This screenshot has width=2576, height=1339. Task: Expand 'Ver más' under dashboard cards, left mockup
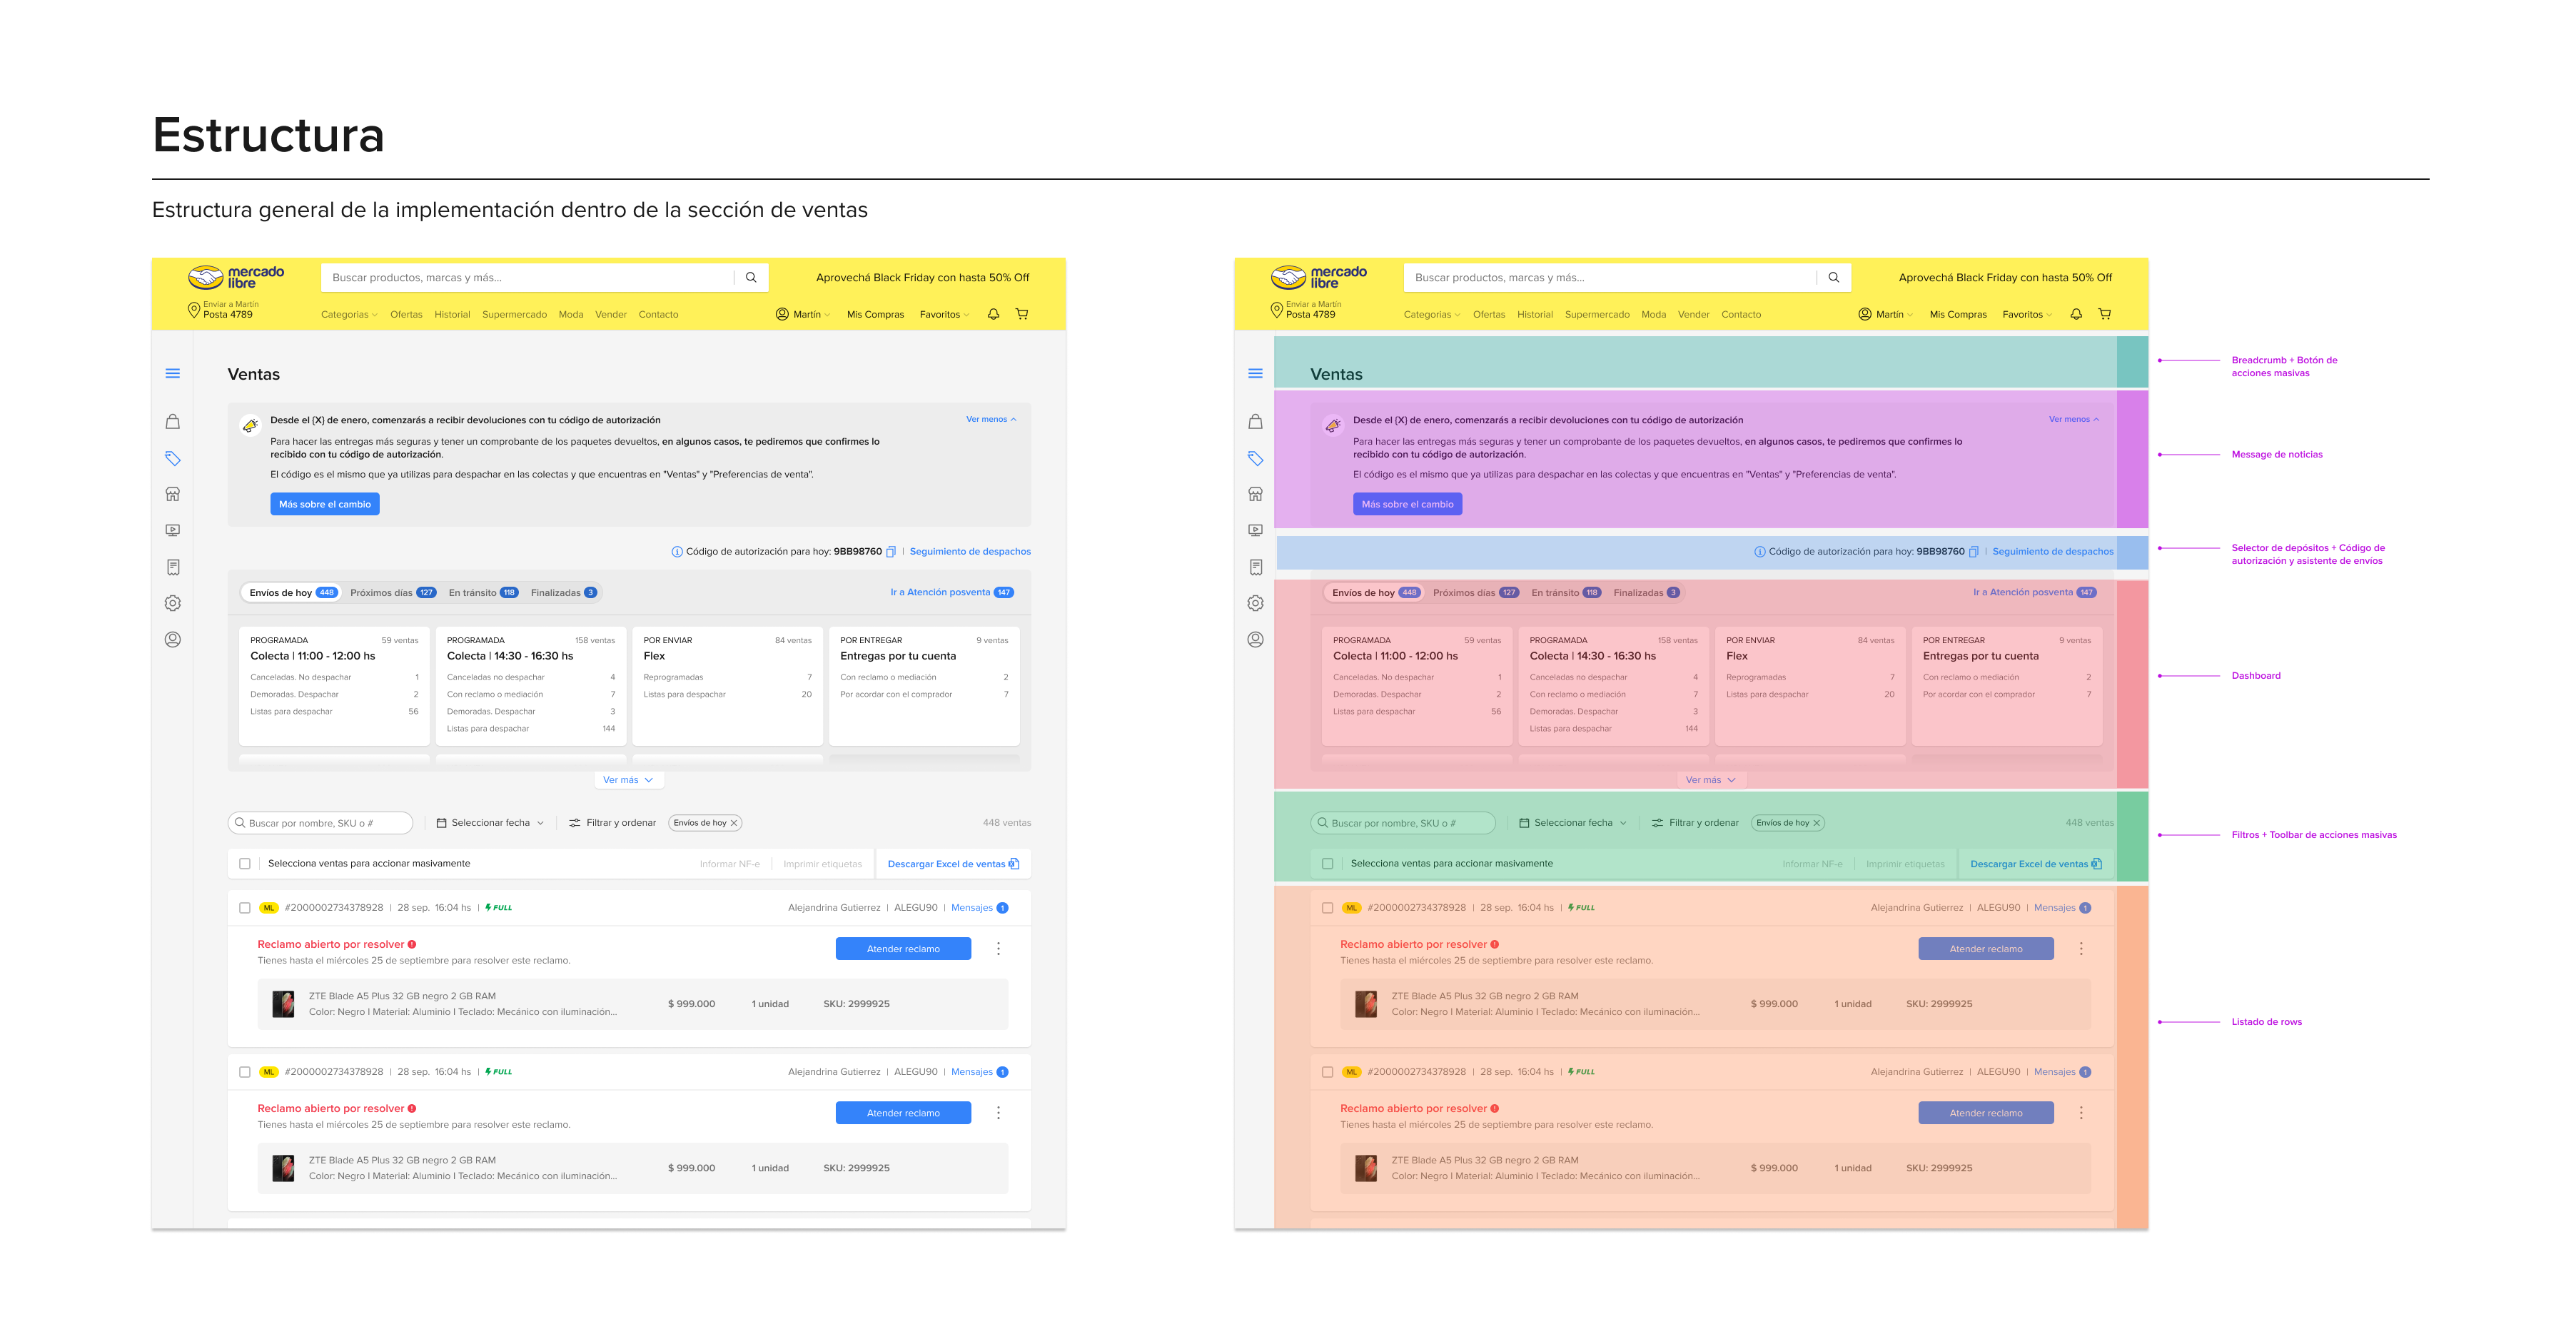coord(628,780)
